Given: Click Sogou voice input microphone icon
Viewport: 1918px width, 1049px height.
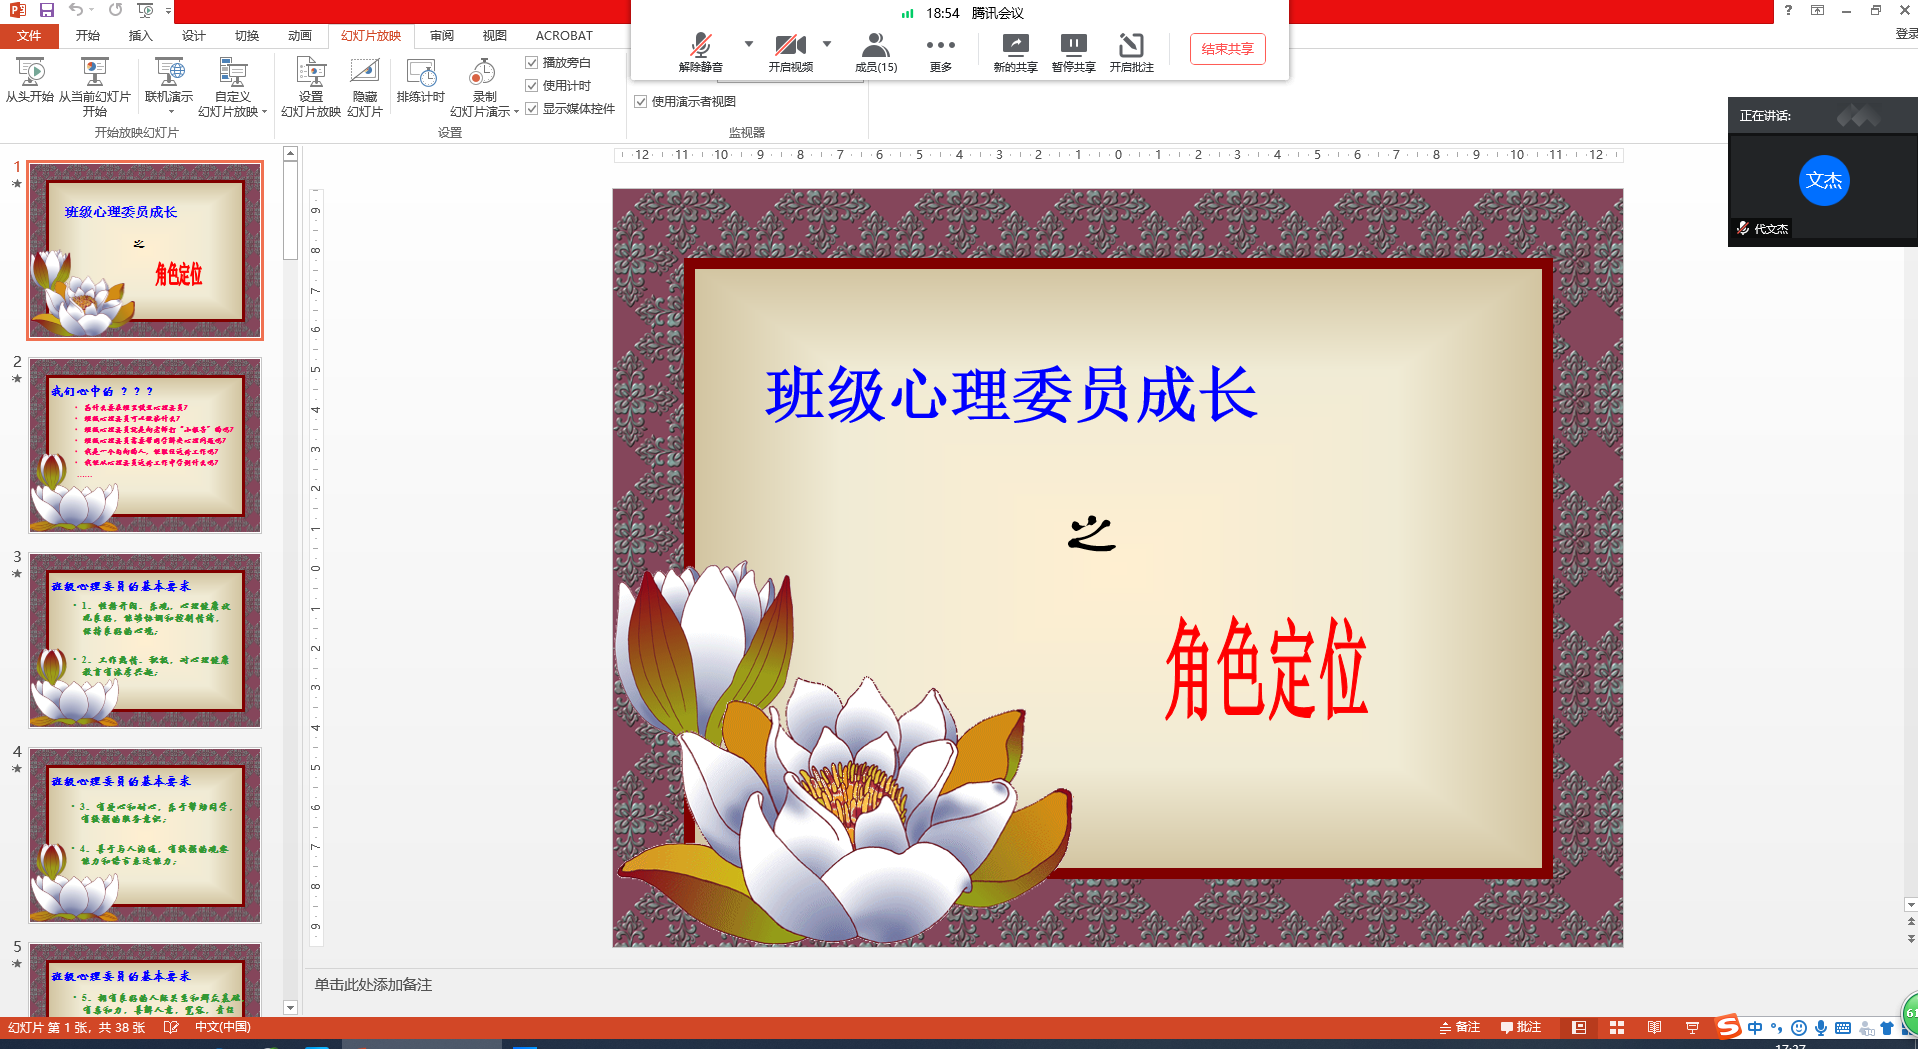Looking at the screenshot, I should click(1821, 1028).
